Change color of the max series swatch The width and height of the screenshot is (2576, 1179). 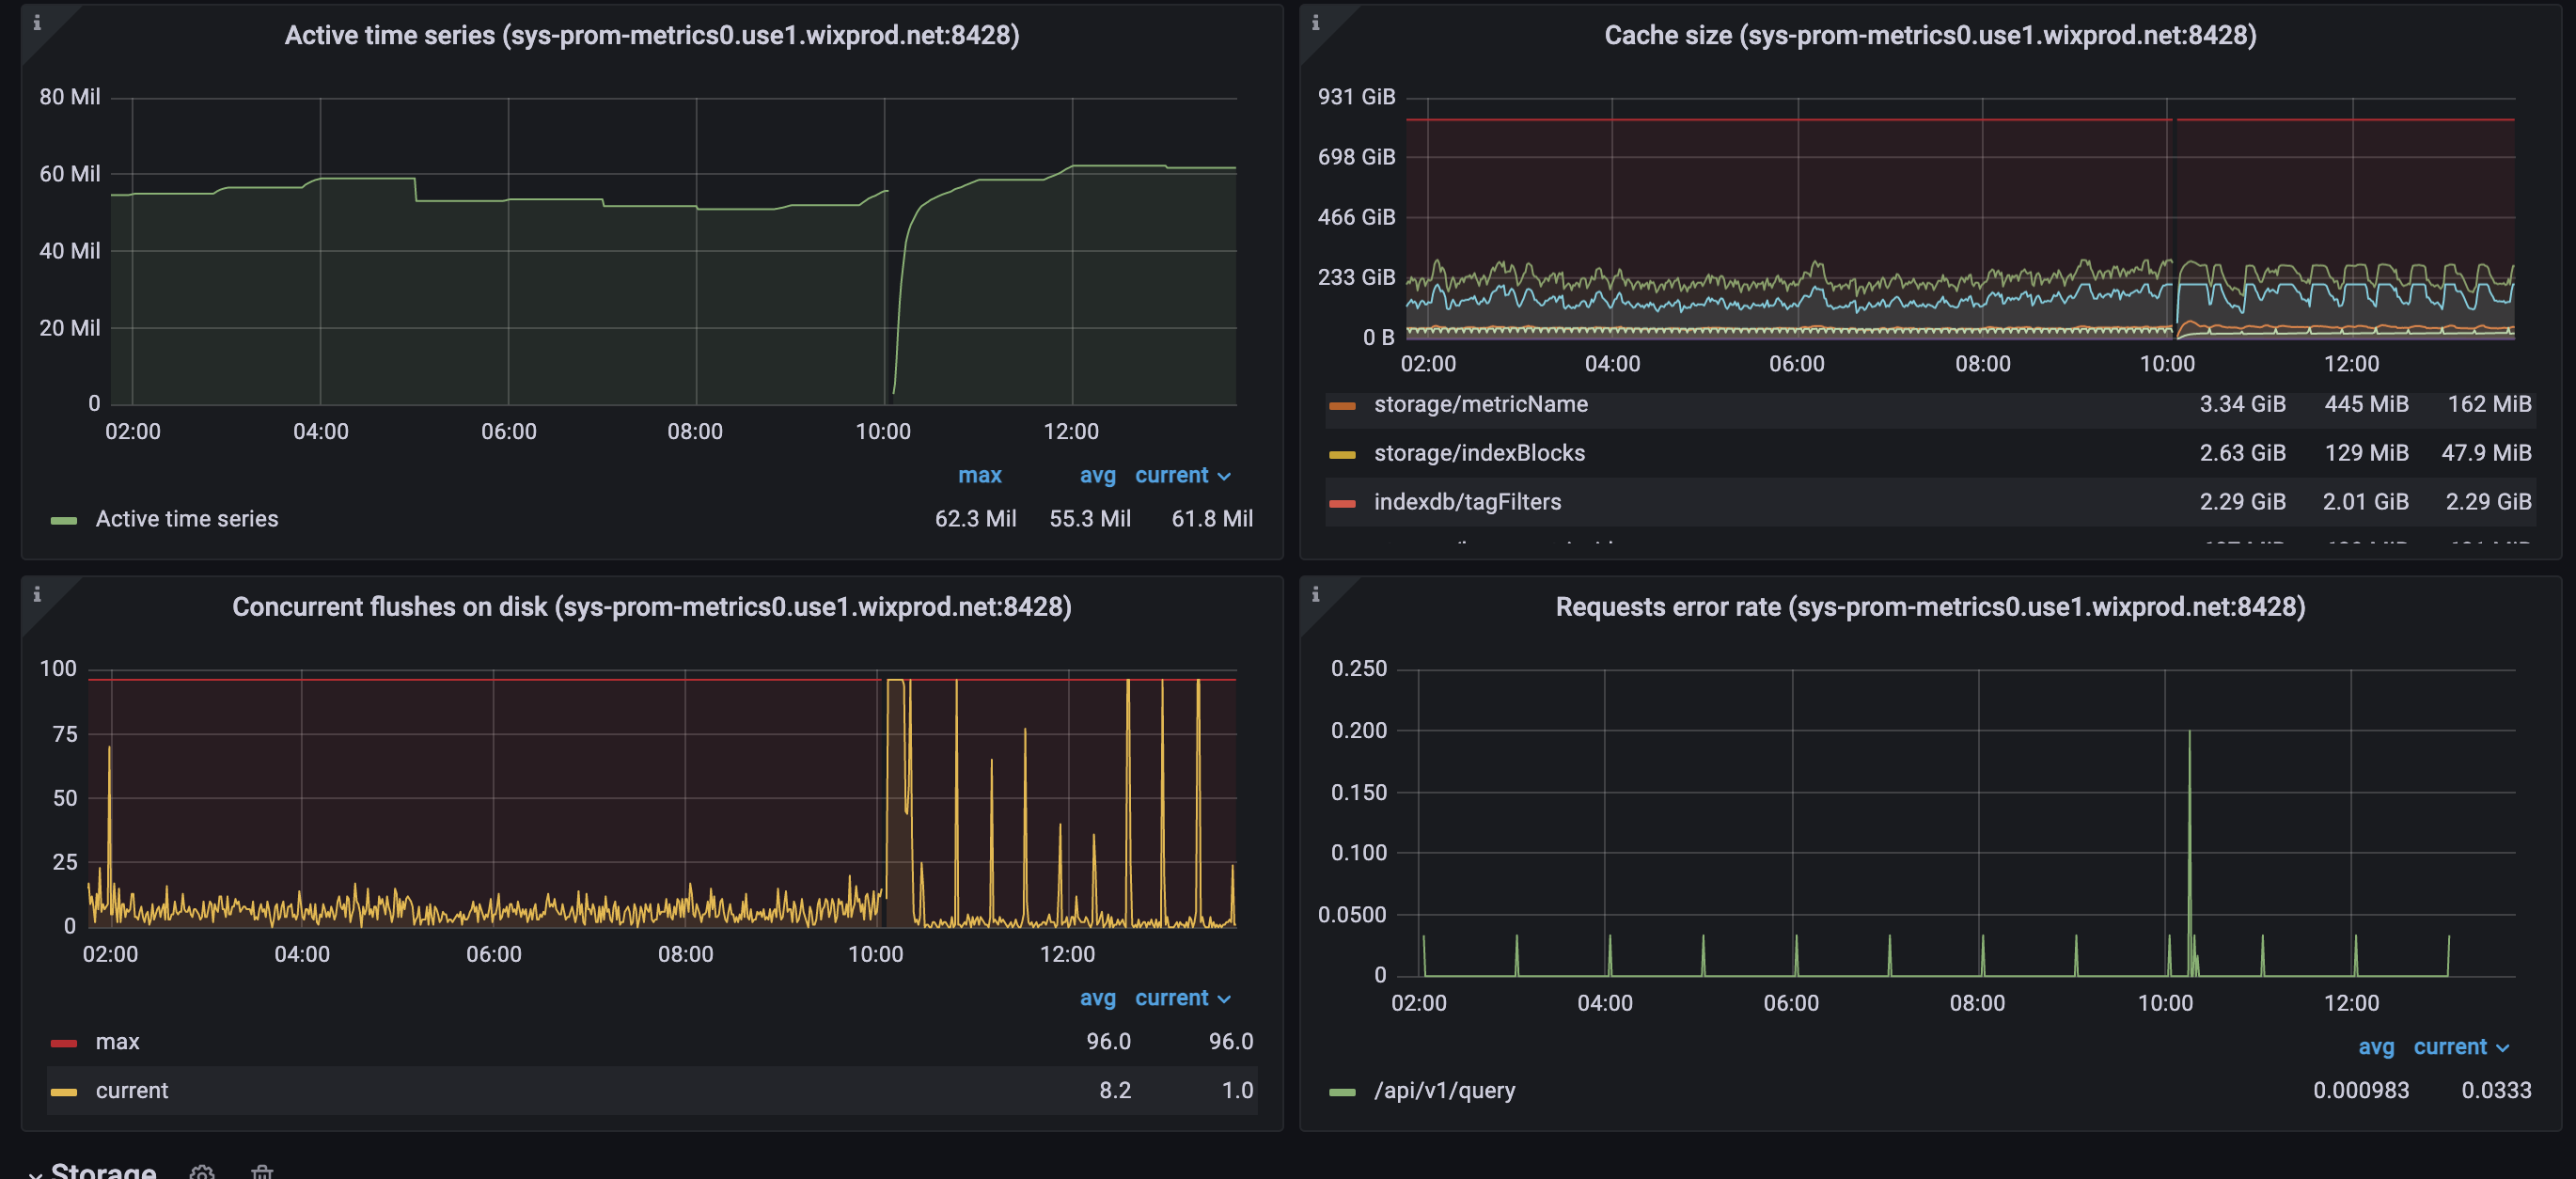(x=64, y=1044)
